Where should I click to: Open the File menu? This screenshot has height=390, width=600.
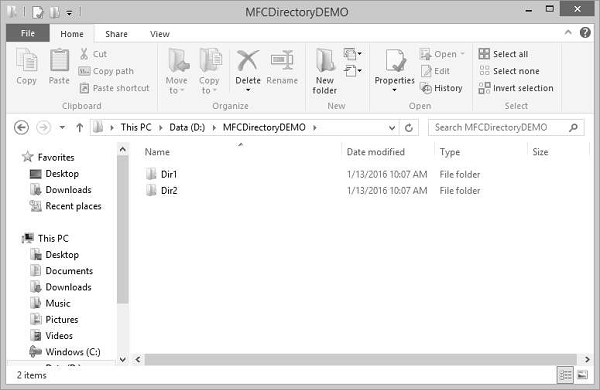[x=28, y=33]
